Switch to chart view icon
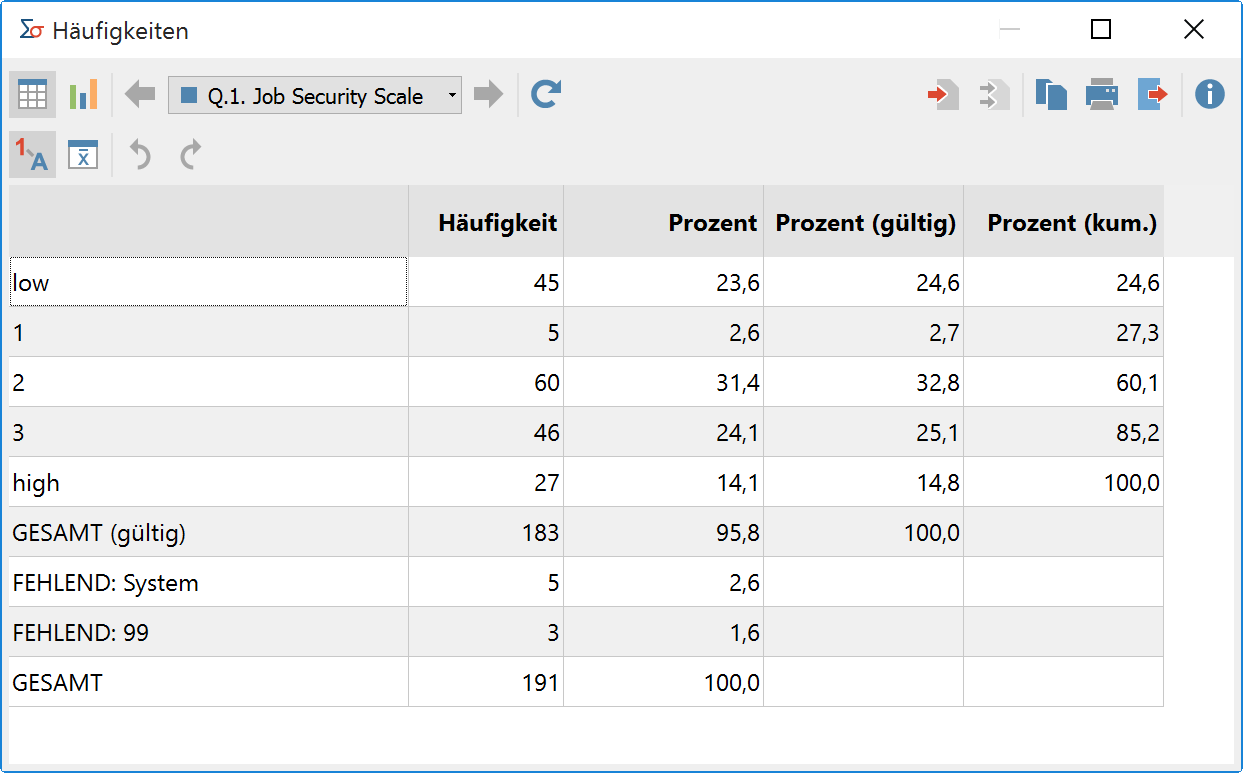Image resolution: width=1243 pixels, height=773 pixels. (x=83, y=95)
